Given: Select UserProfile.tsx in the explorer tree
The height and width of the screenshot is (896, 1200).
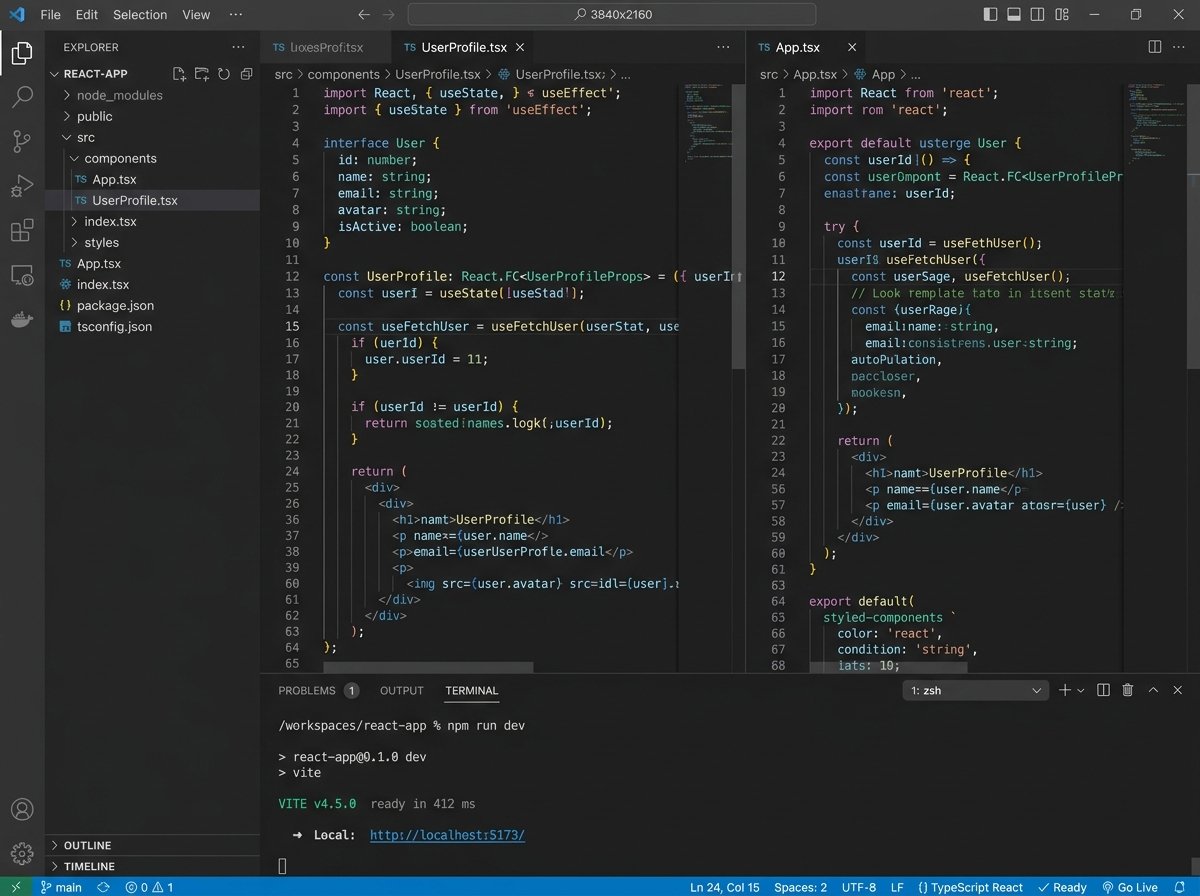Looking at the screenshot, I should (152, 200).
